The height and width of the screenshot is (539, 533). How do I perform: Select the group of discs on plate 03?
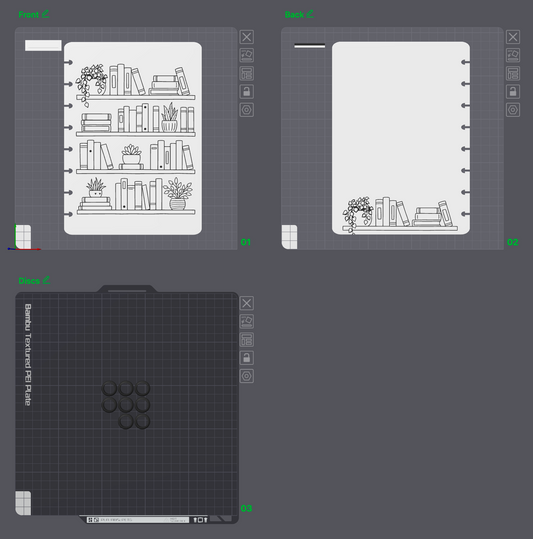126,405
